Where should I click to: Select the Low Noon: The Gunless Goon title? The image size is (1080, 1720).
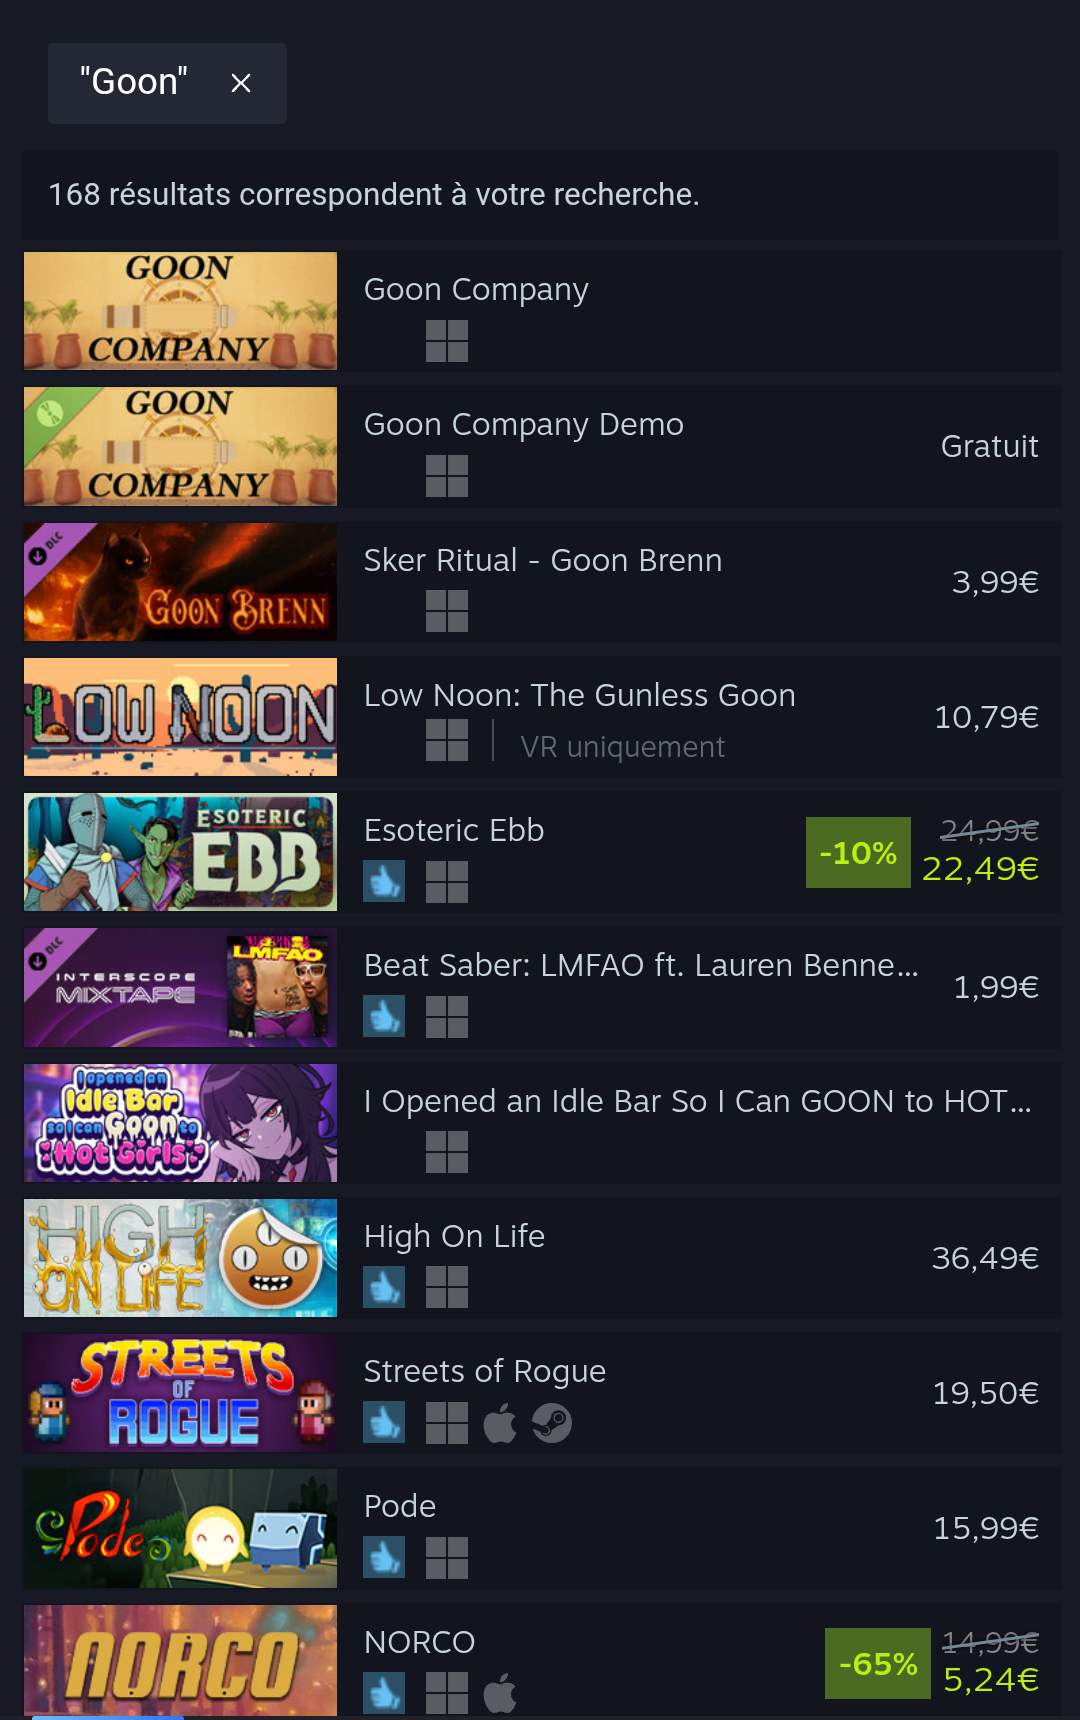coord(580,695)
